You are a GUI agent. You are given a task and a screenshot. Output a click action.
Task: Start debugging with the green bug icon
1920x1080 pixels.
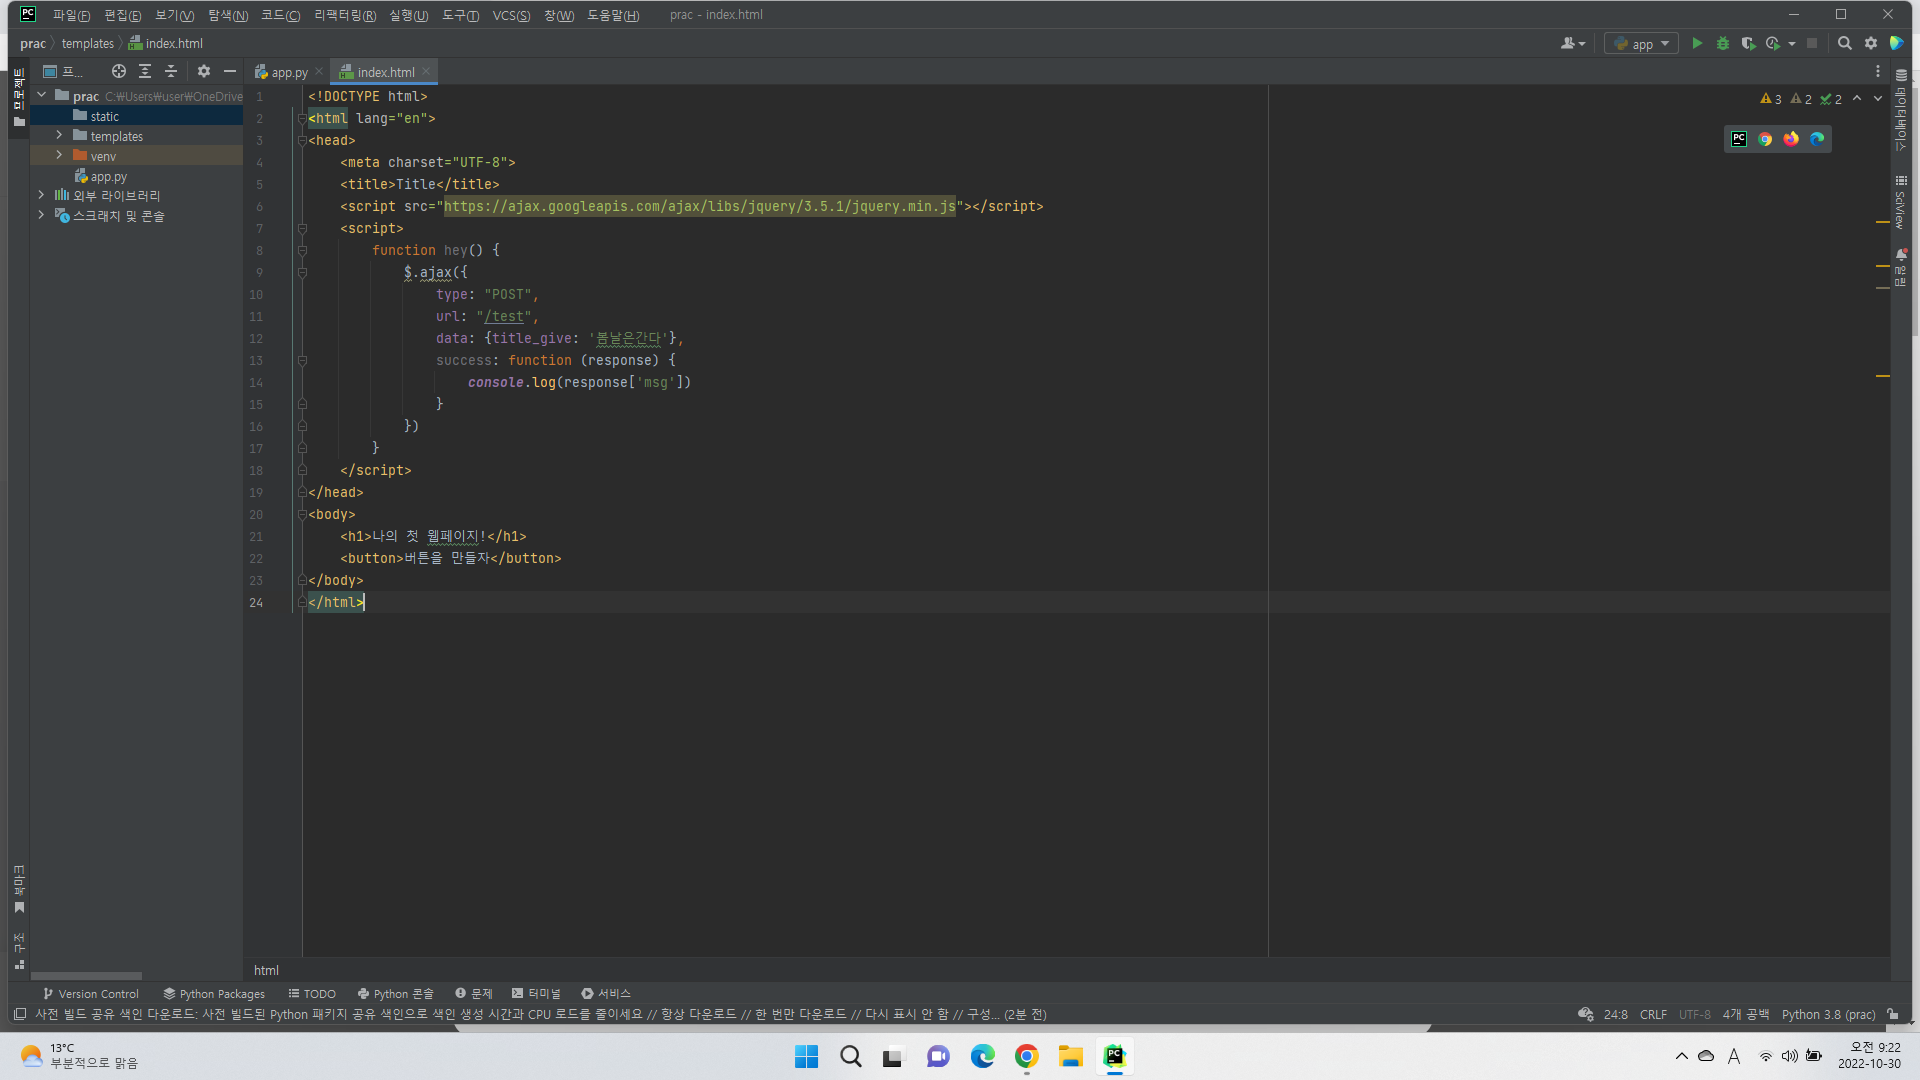point(1722,43)
